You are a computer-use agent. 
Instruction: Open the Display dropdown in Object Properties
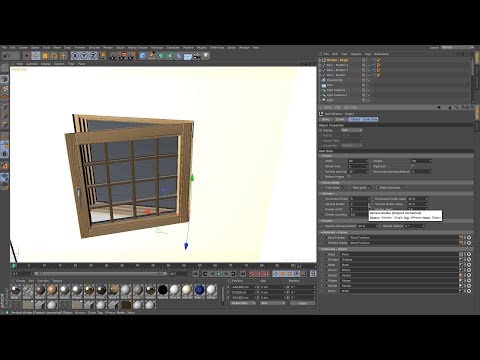352,130
